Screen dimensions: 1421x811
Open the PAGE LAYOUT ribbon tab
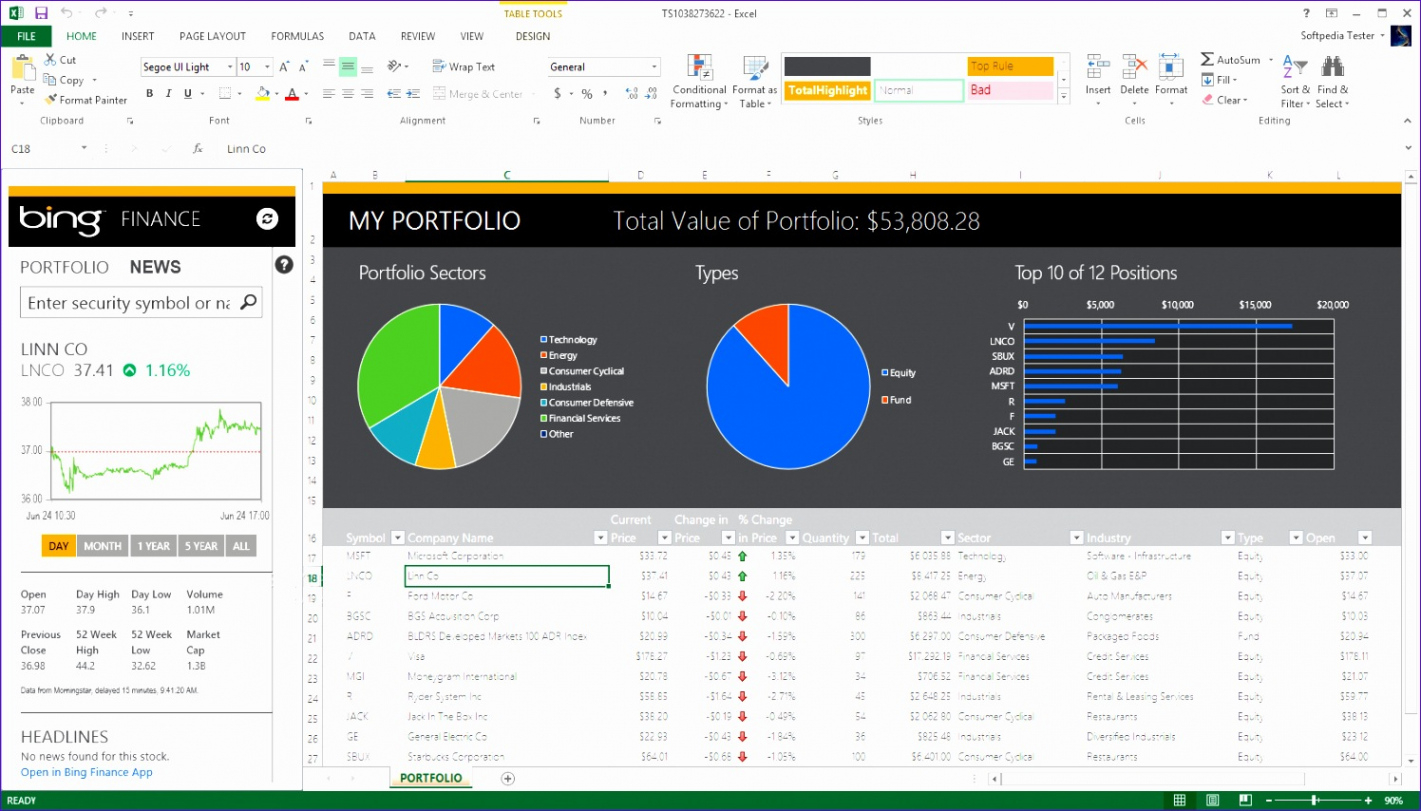coord(212,36)
